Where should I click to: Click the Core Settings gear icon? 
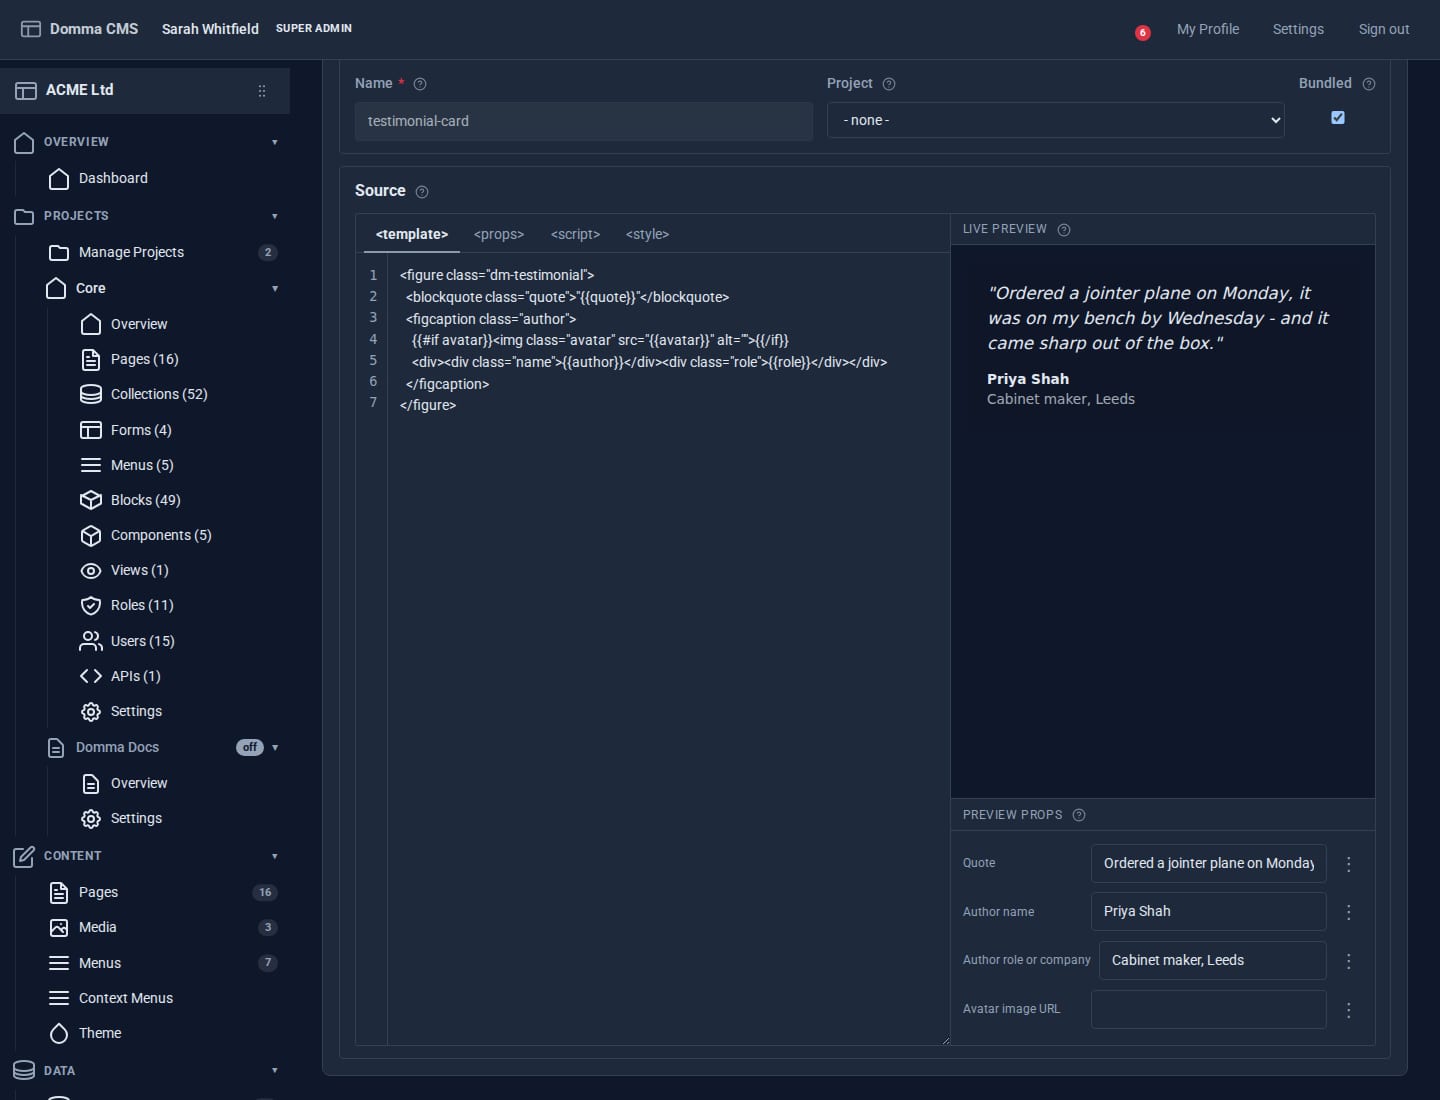pyautogui.click(x=91, y=712)
